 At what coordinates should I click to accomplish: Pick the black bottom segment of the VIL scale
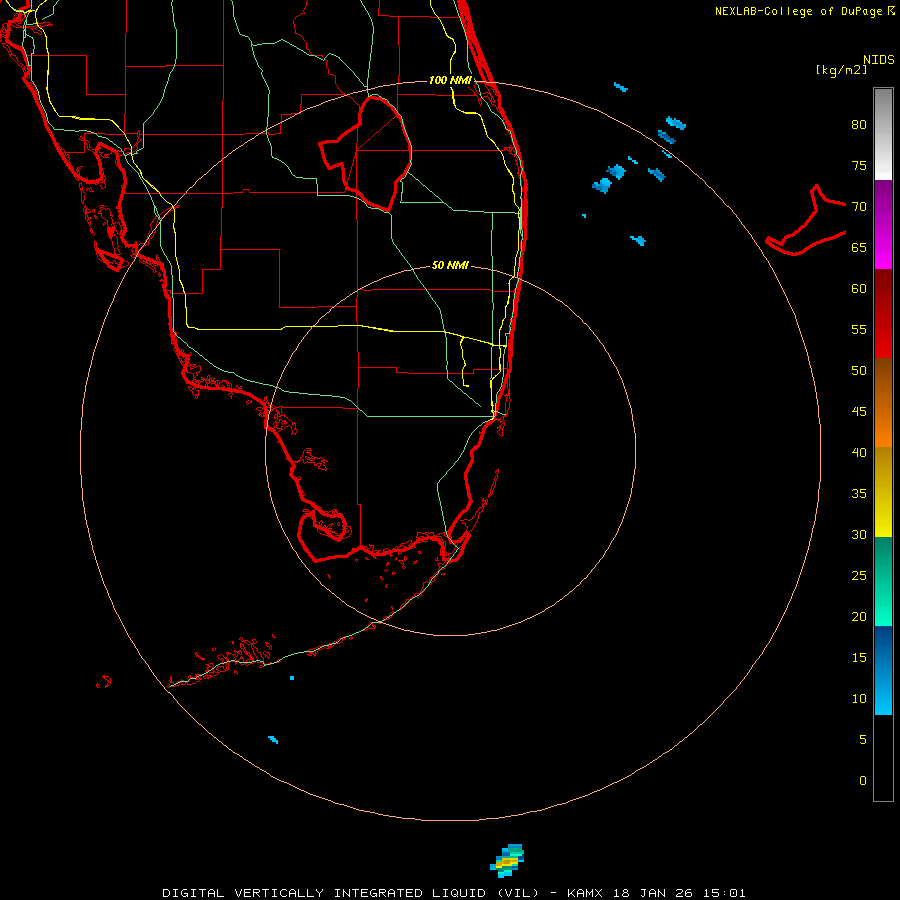tap(883, 758)
